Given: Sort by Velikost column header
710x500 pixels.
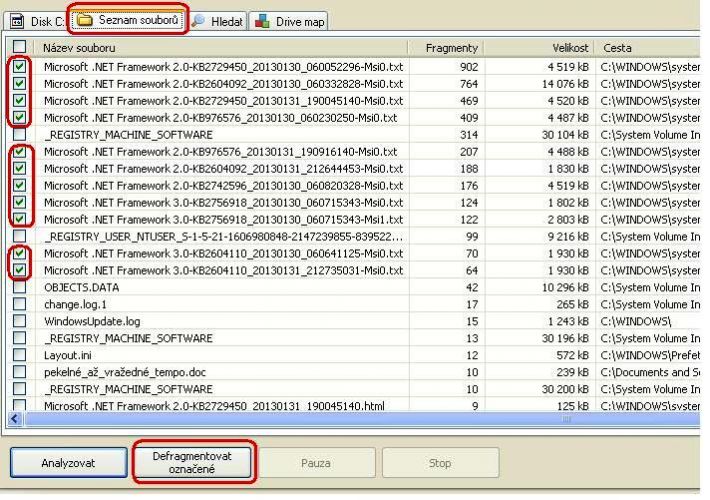Looking at the screenshot, I should point(539,48).
